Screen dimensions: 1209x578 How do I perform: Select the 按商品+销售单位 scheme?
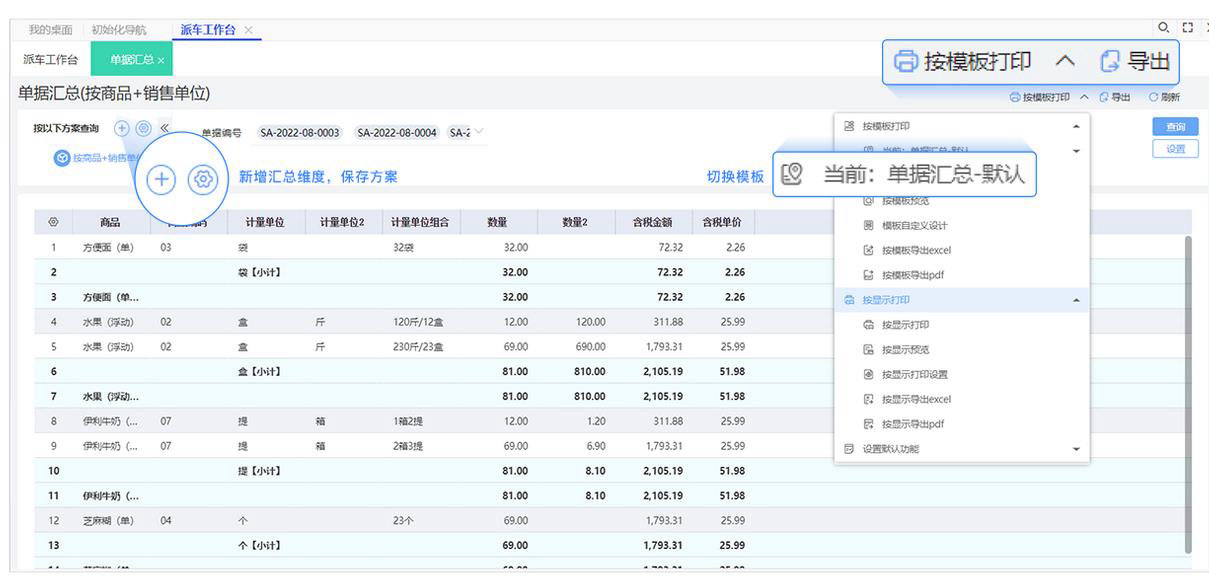95,158
